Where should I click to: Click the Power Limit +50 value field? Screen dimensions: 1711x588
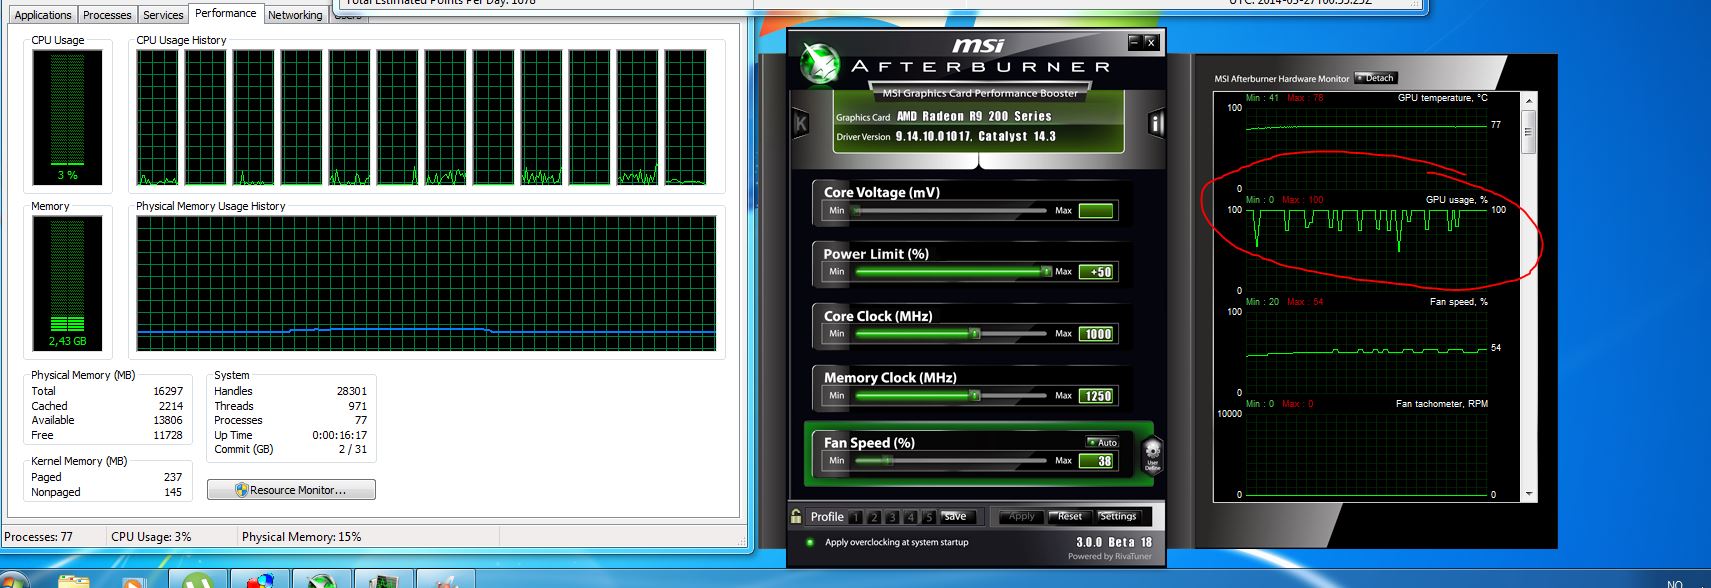click(1096, 272)
